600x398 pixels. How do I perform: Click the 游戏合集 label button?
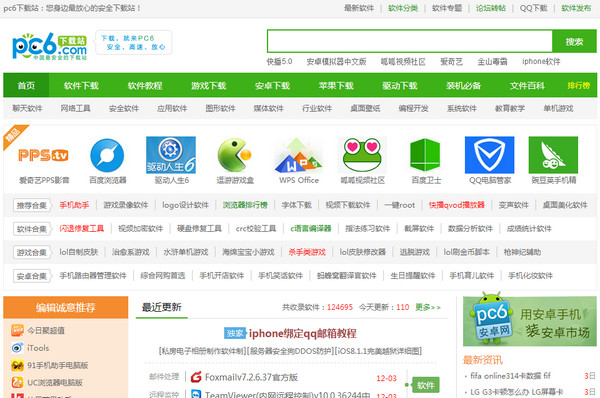[32, 252]
